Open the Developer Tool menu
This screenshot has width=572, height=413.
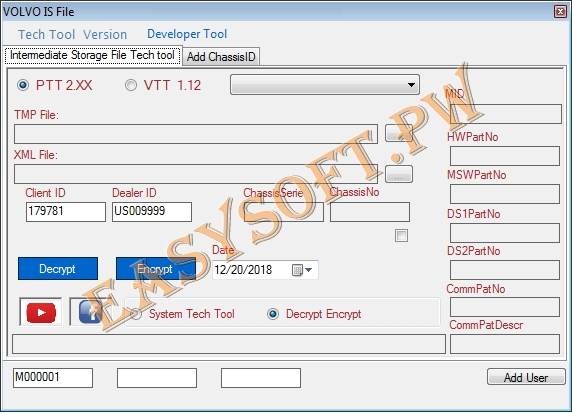coord(187,34)
